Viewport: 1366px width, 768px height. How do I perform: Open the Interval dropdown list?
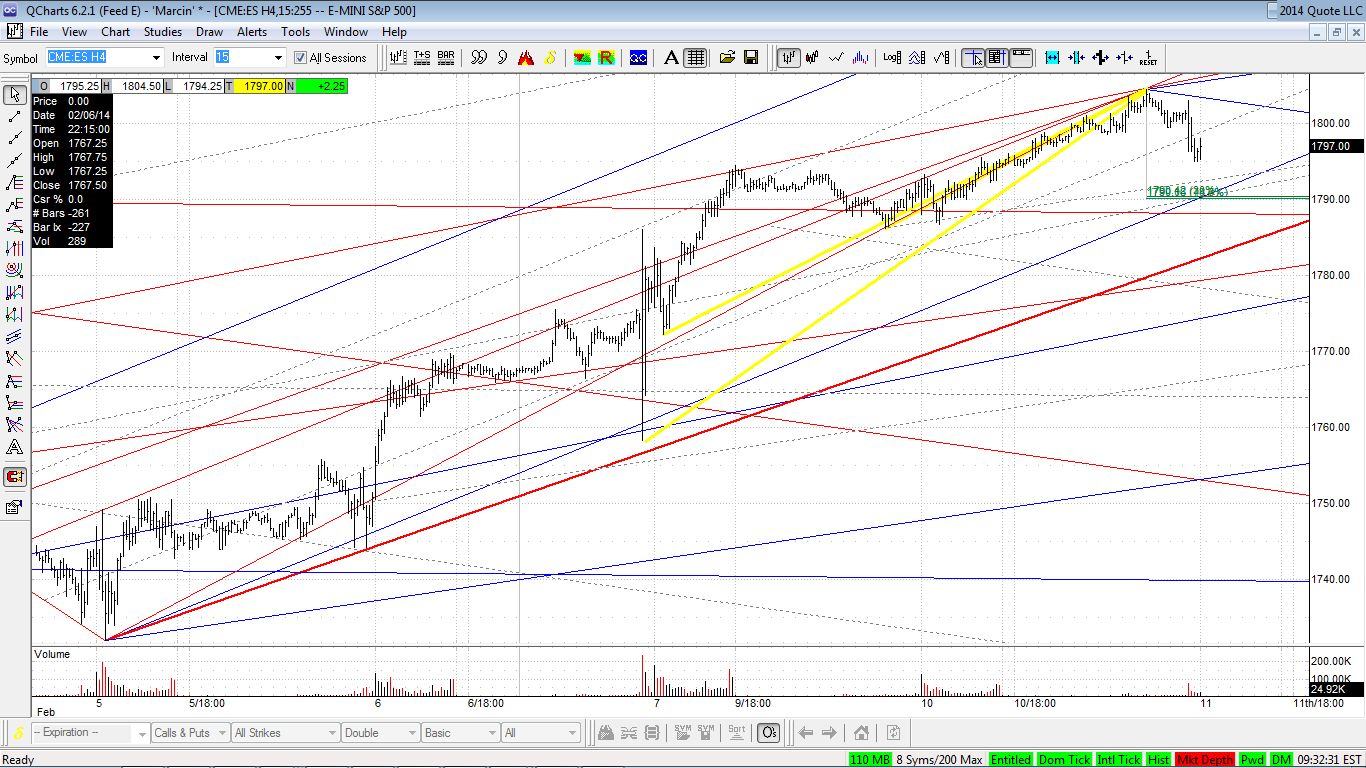[278, 58]
